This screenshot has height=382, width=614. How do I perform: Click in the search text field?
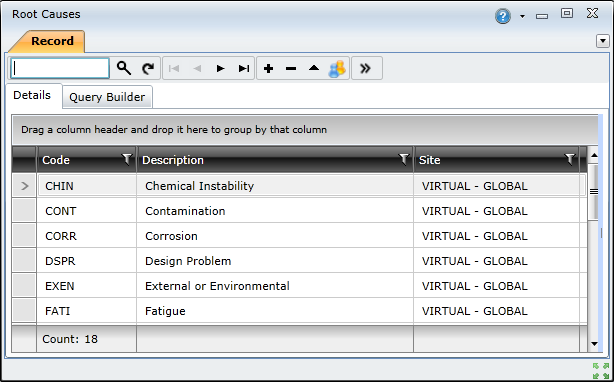tap(60, 68)
